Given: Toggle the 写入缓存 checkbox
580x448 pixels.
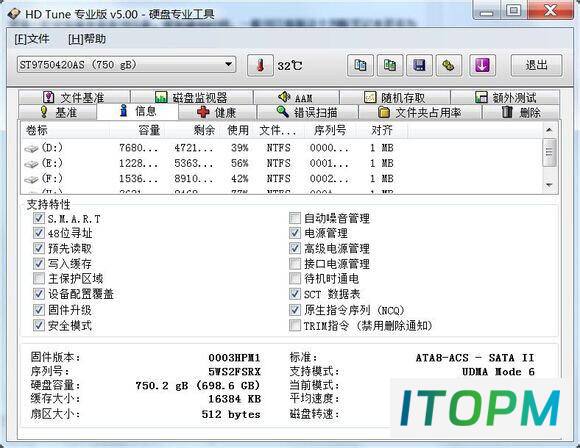Looking at the screenshot, I should [x=39, y=263].
